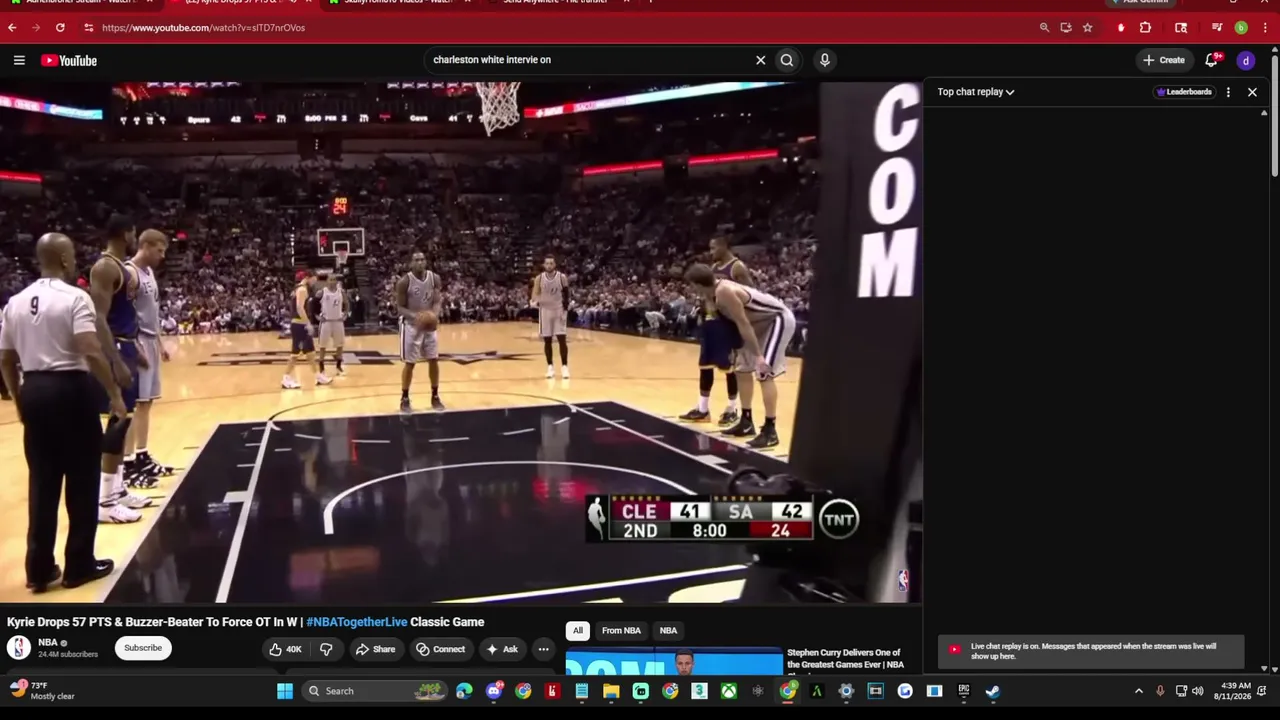The width and height of the screenshot is (1280, 720).
Task: Open the NBA channel avatar
Action: coord(19,647)
